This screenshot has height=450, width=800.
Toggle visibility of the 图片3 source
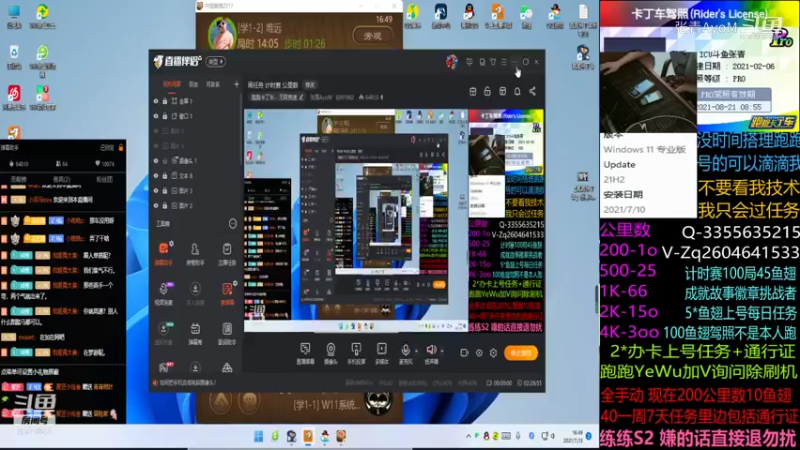point(156,191)
